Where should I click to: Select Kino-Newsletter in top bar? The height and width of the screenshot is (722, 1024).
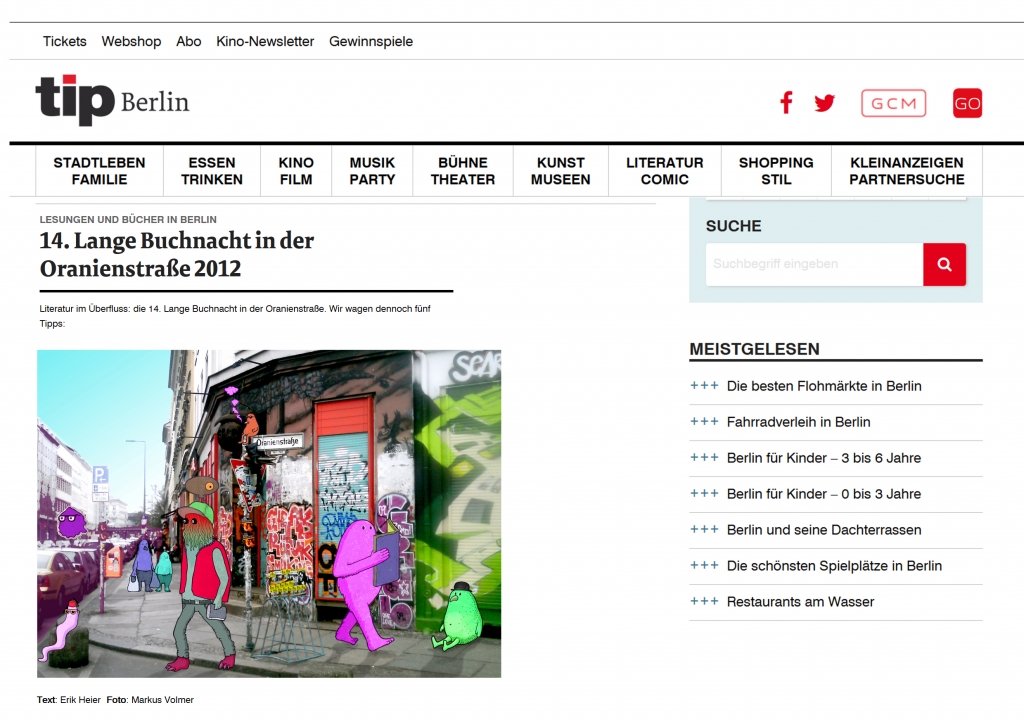[265, 41]
